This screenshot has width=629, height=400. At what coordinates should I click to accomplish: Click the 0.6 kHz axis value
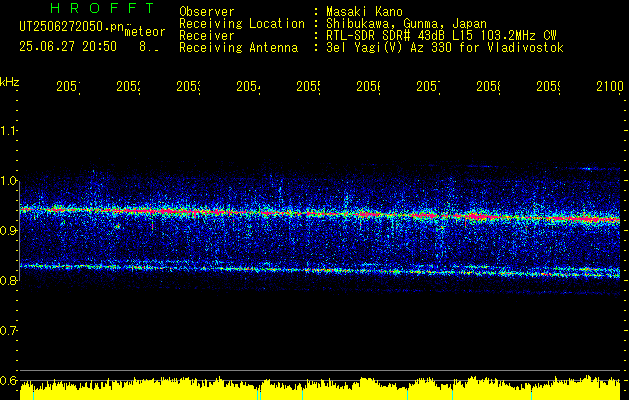[x=8, y=380]
